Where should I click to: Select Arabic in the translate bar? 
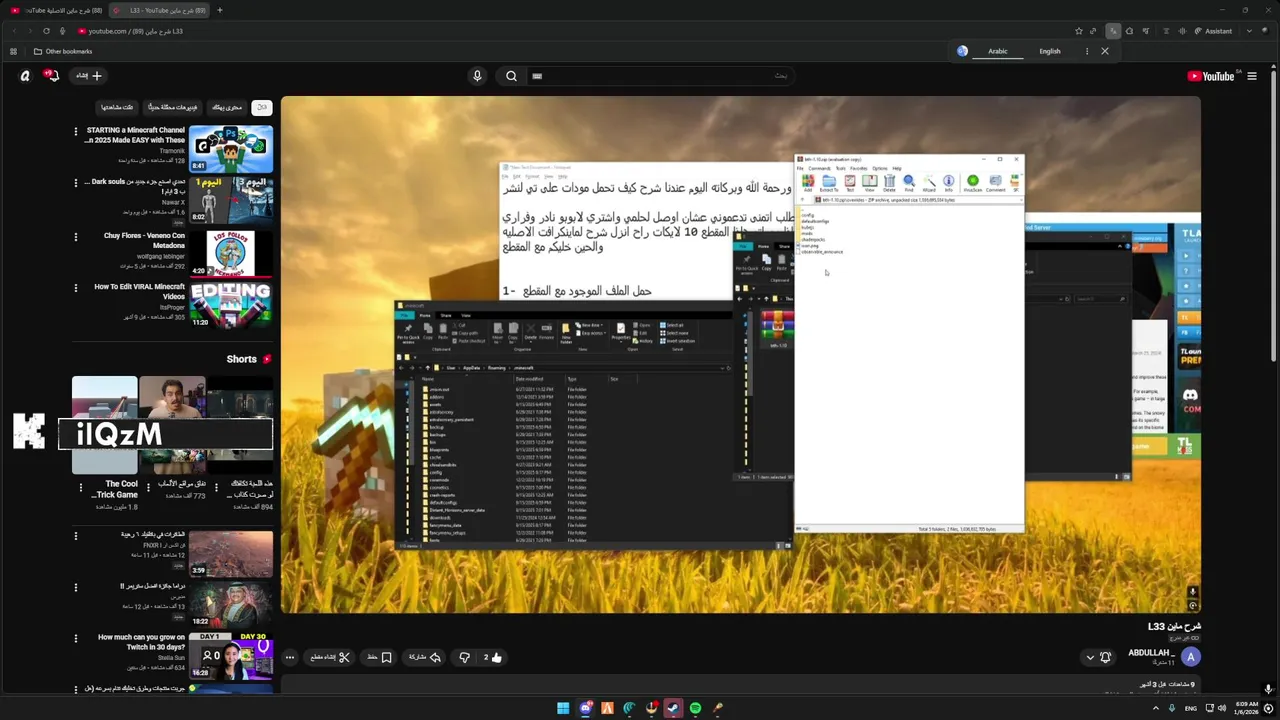pos(998,51)
